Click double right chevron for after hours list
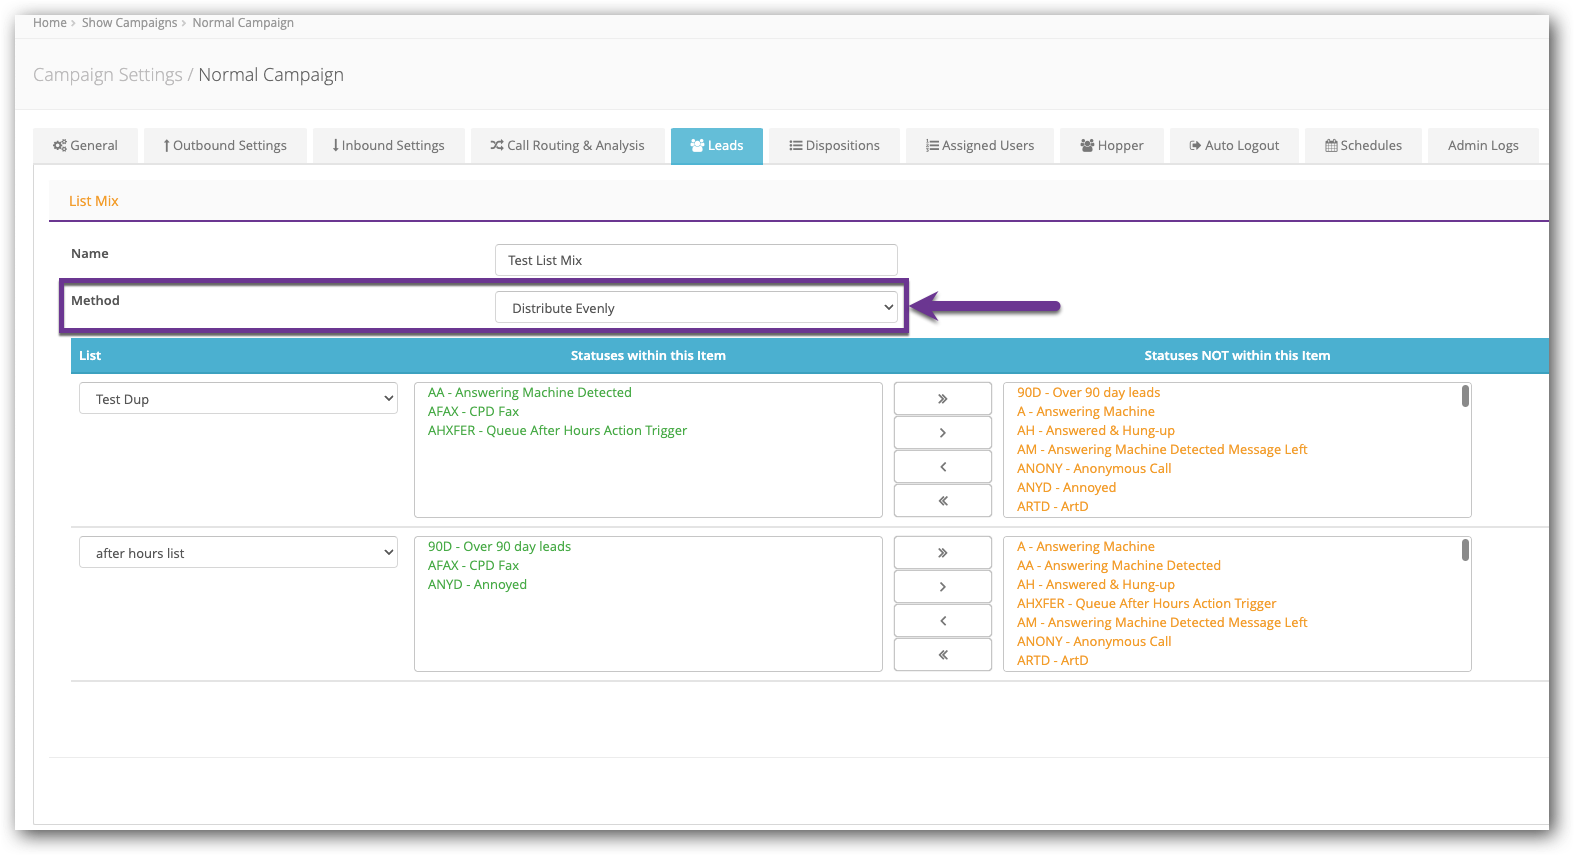Viewport: 1574px width, 855px height. pos(942,552)
